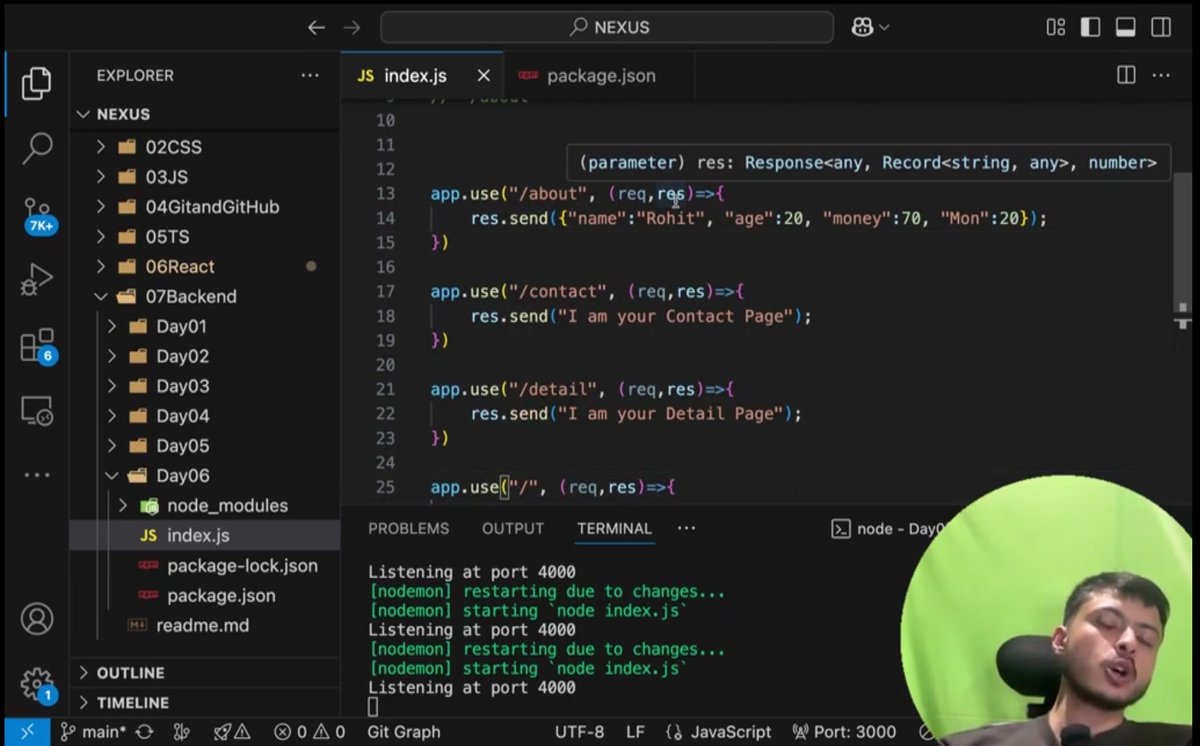
Task: Toggle the Primary Side Bar visibility
Action: (1090, 28)
